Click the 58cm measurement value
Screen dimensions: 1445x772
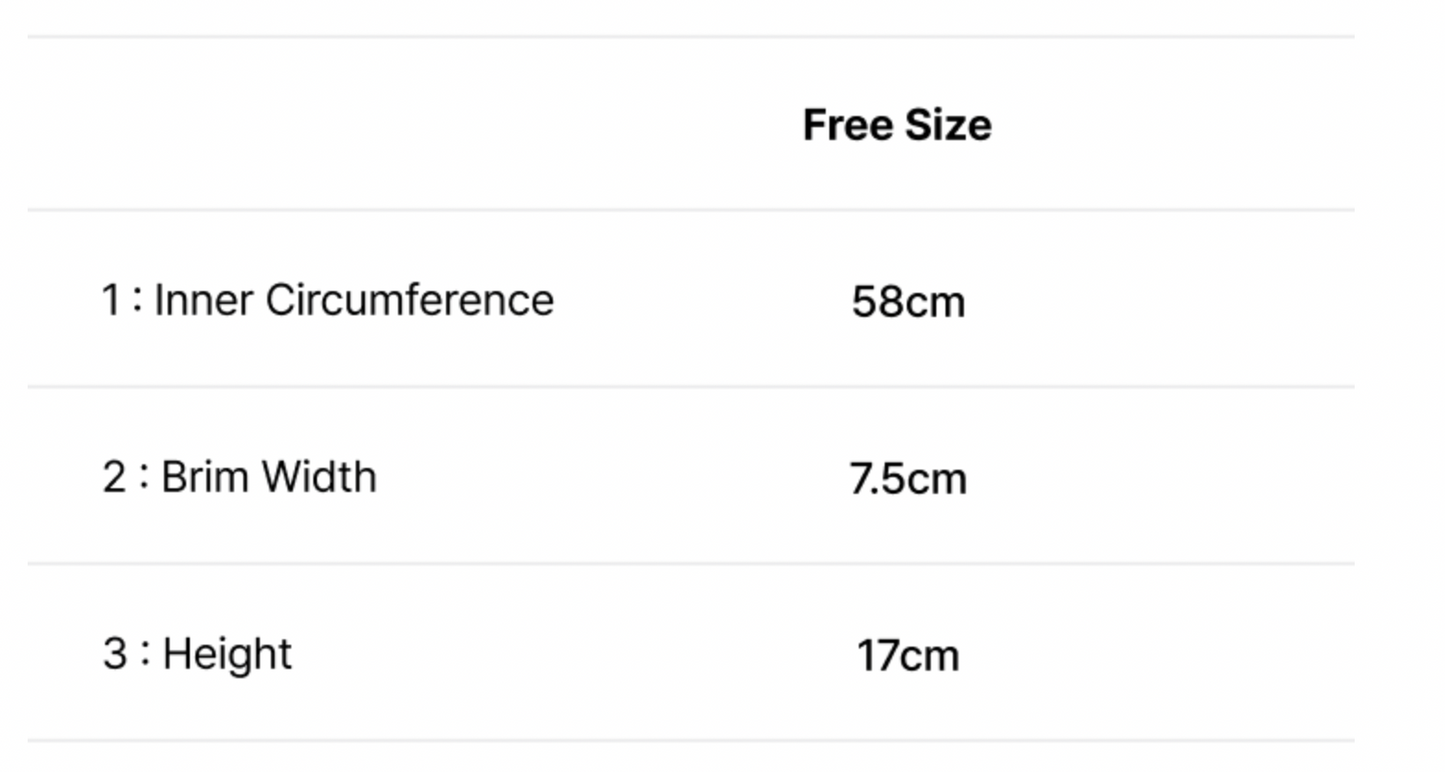click(x=908, y=302)
